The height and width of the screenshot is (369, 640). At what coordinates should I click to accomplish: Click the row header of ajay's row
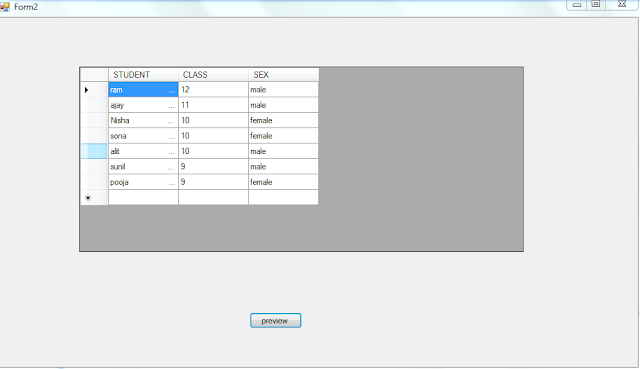94,105
